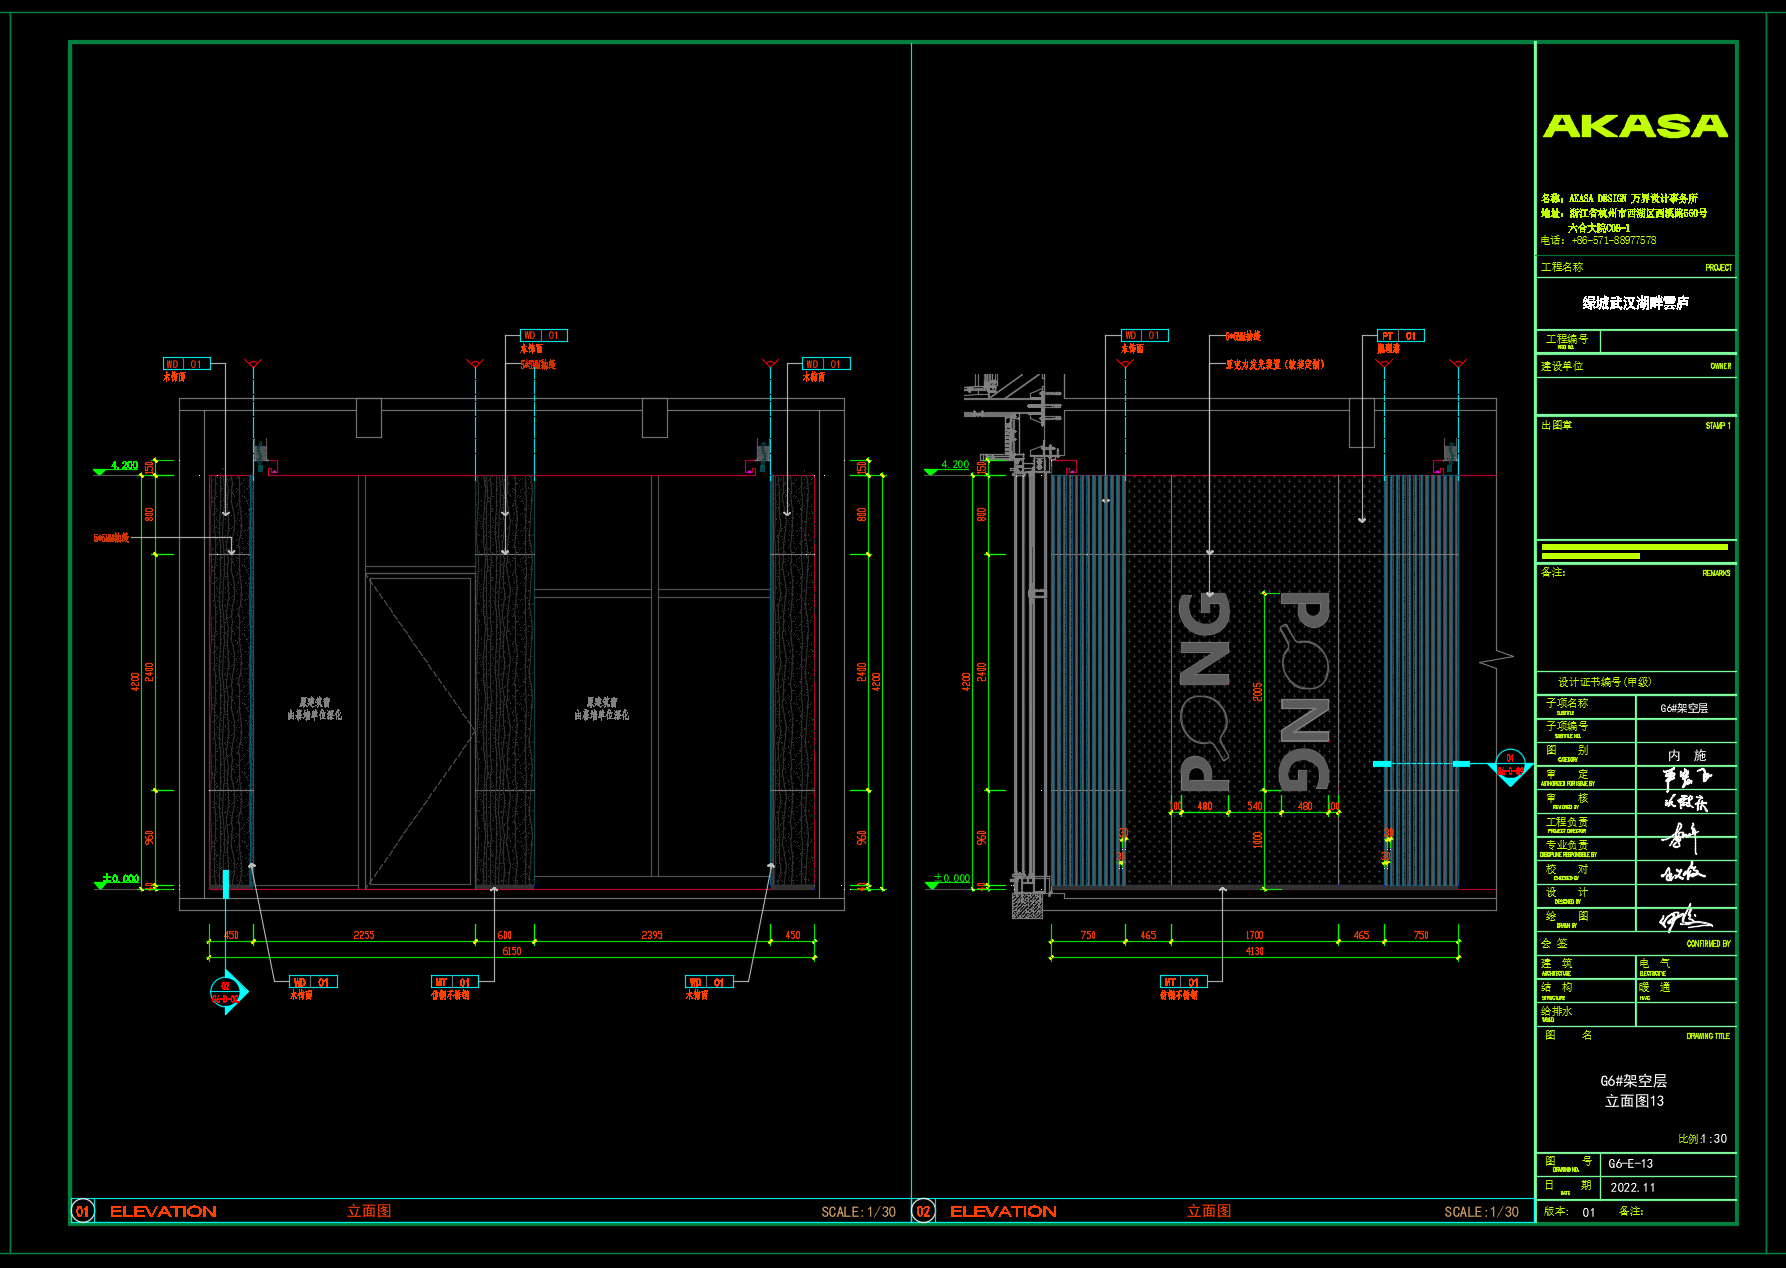
Task: Click the left window note 原建筑窗 由幕墙单位深化
Action: point(315,709)
